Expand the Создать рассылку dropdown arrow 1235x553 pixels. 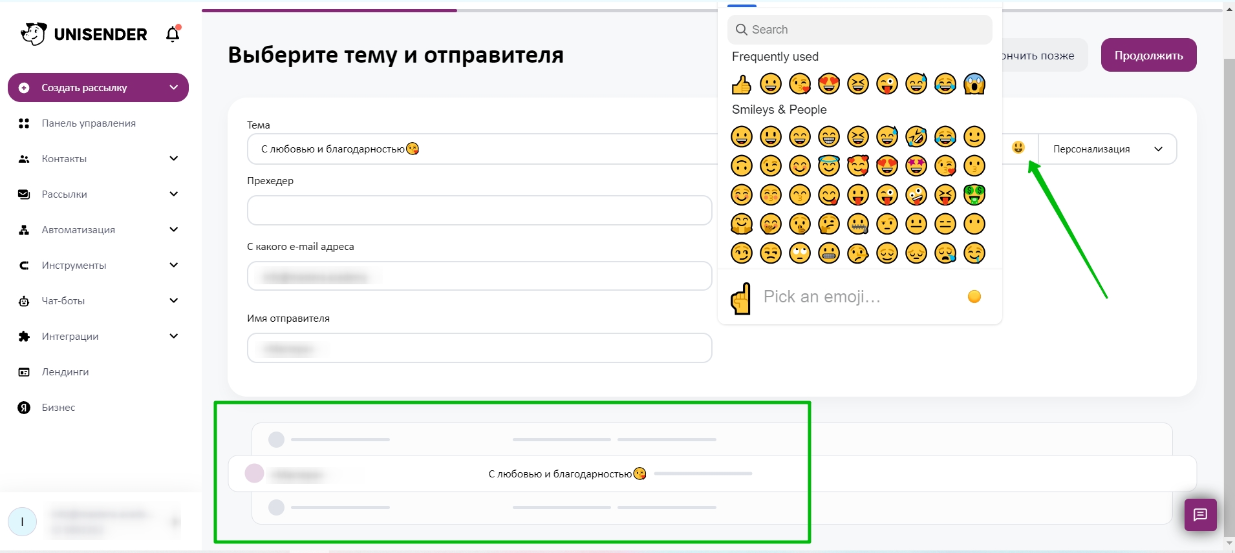(174, 88)
